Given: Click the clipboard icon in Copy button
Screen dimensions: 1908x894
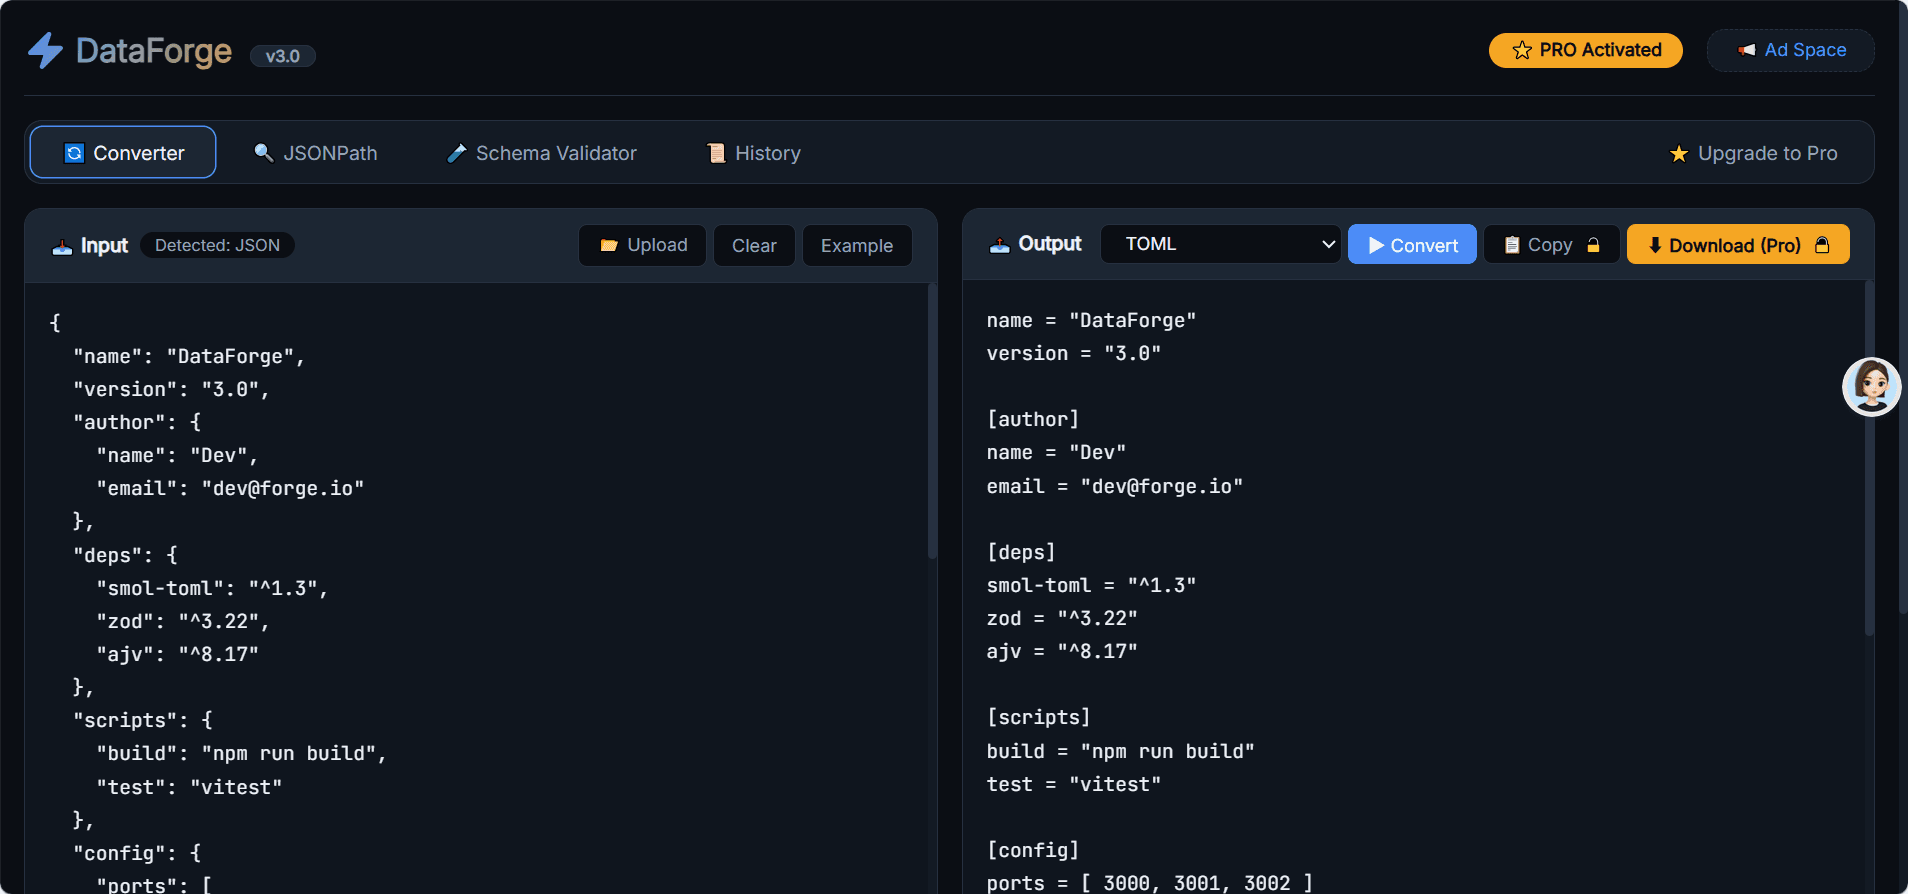Looking at the screenshot, I should click(x=1512, y=245).
